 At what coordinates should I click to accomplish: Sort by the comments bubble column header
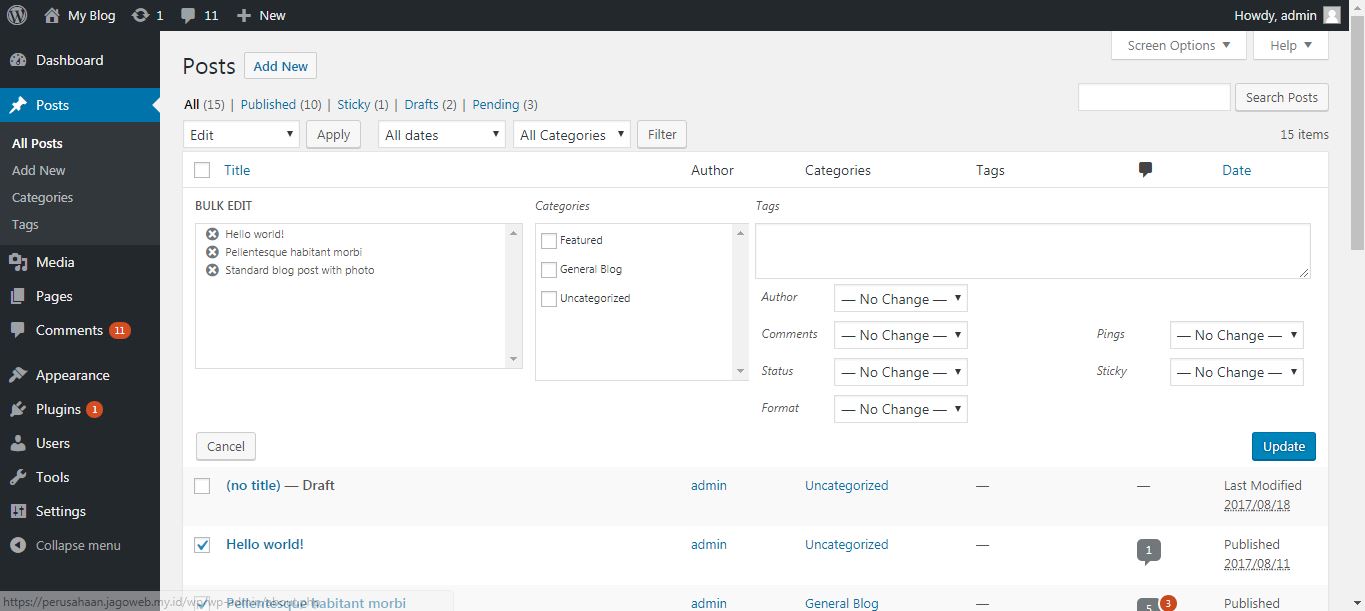(x=1145, y=170)
